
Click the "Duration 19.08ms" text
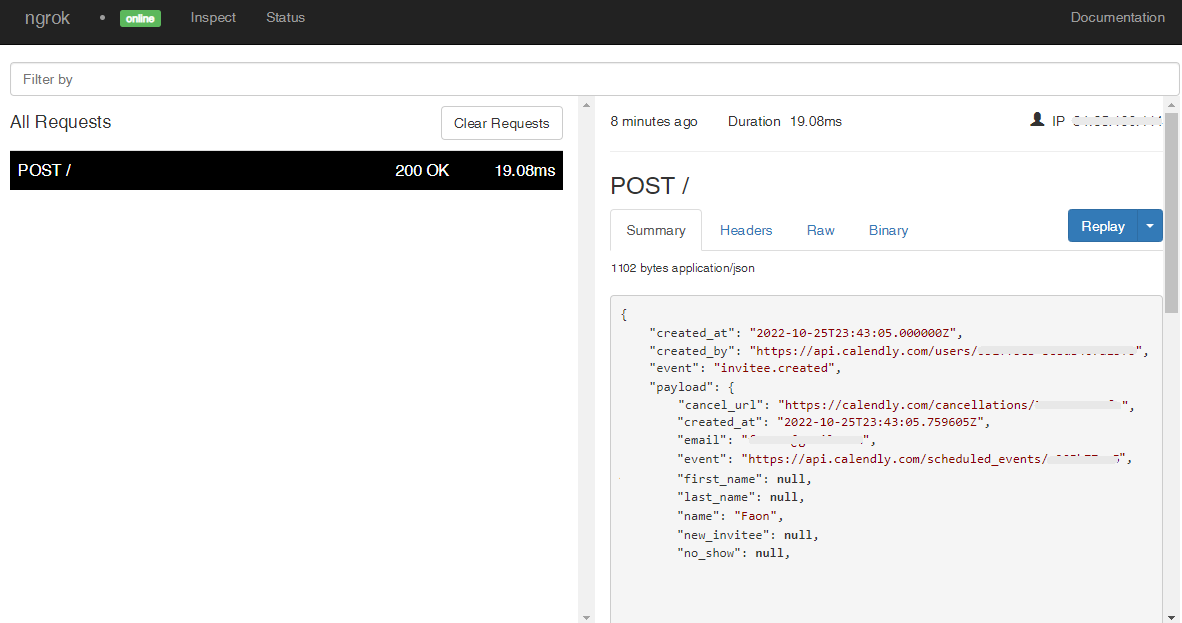785,121
